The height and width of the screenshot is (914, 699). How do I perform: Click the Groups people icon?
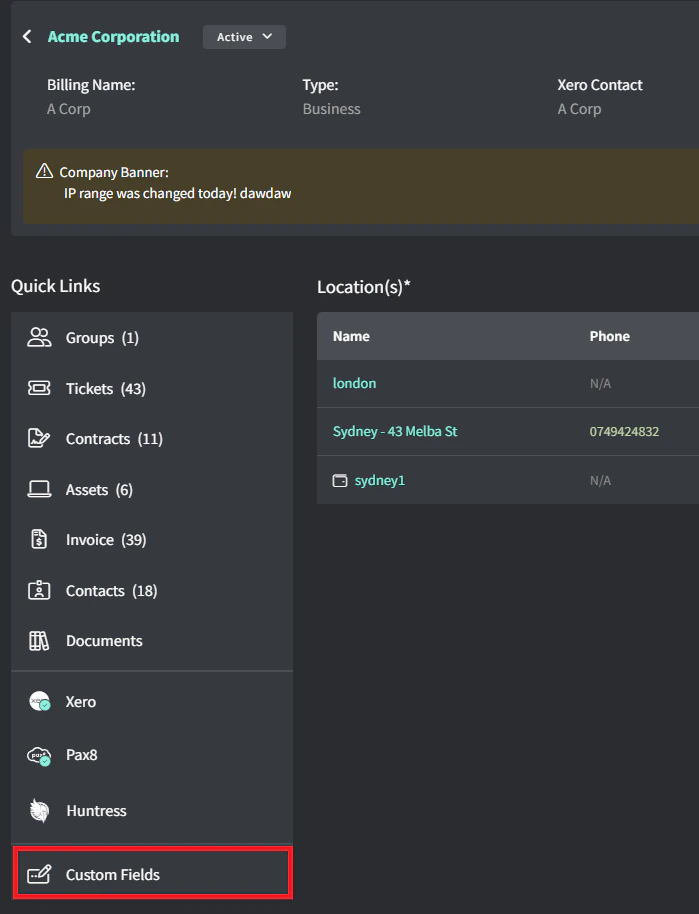39,338
